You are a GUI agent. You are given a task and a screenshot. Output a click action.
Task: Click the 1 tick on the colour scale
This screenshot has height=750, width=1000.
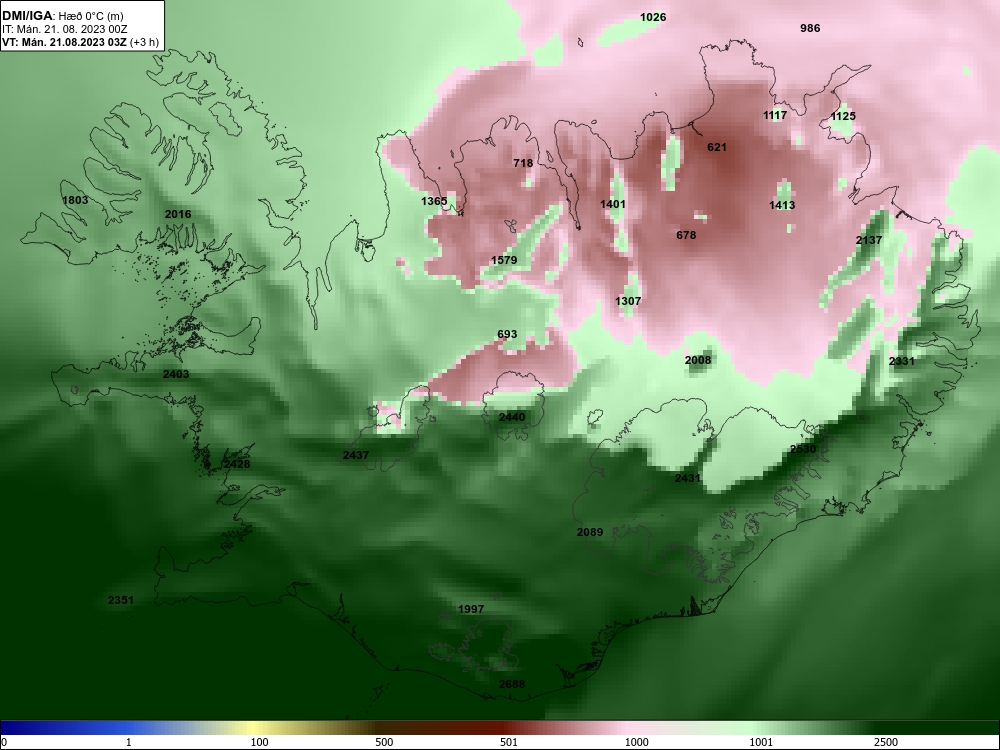[129, 742]
